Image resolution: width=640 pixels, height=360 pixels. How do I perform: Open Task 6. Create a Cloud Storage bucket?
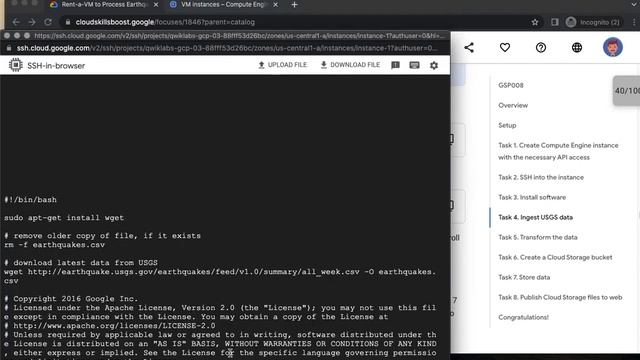pyautogui.click(x=555, y=257)
